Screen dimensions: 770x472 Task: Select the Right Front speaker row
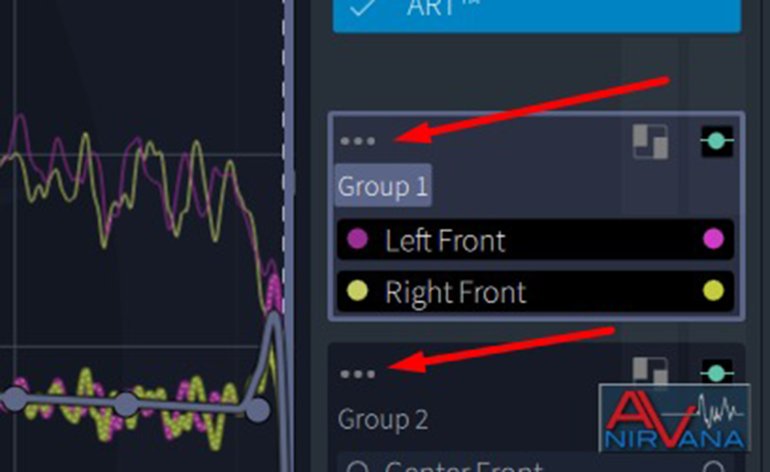[535, 291]
